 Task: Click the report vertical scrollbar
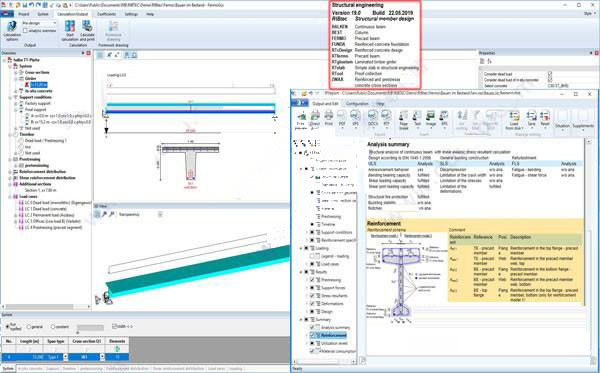(x=588, y=249)
